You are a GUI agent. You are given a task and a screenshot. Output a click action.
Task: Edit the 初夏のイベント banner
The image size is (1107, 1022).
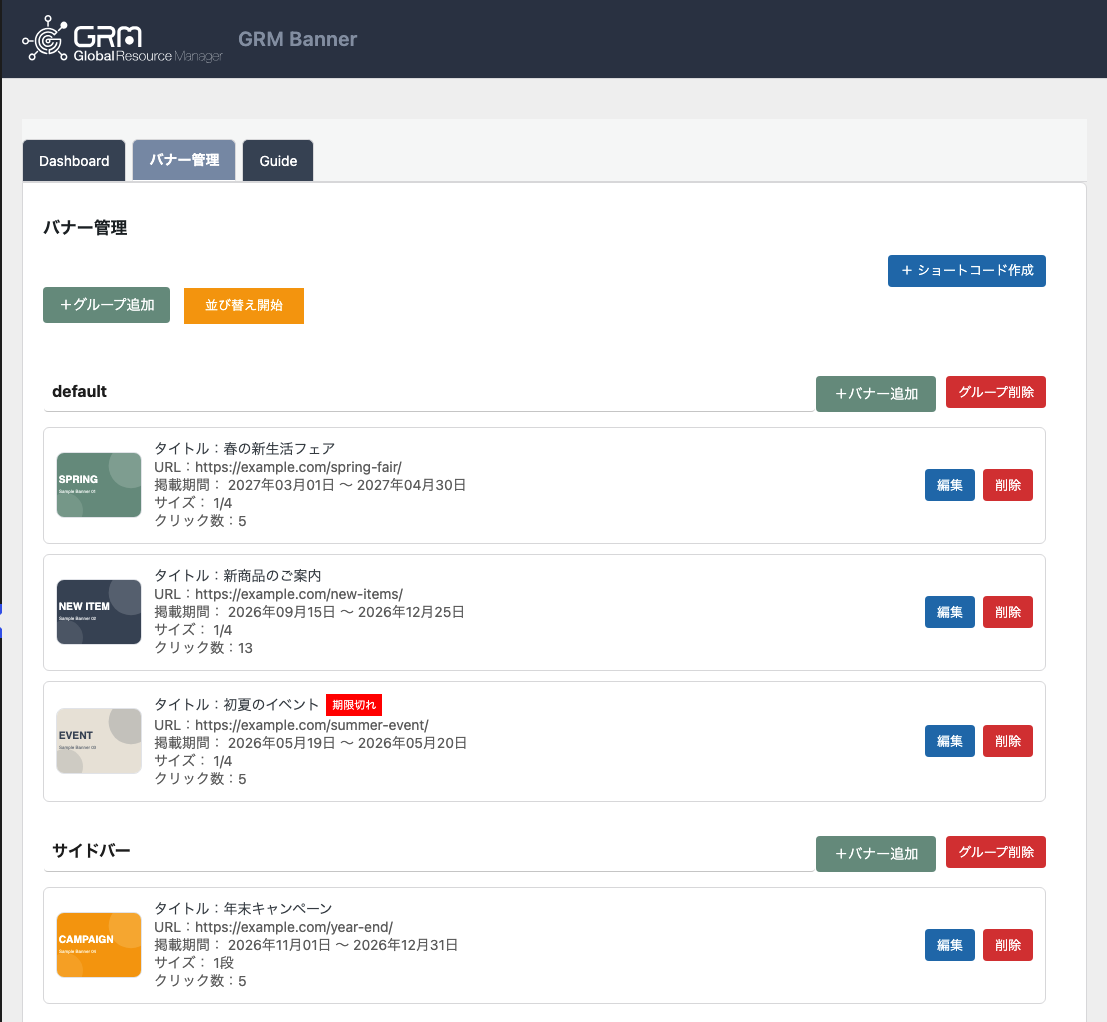point(950,741)
